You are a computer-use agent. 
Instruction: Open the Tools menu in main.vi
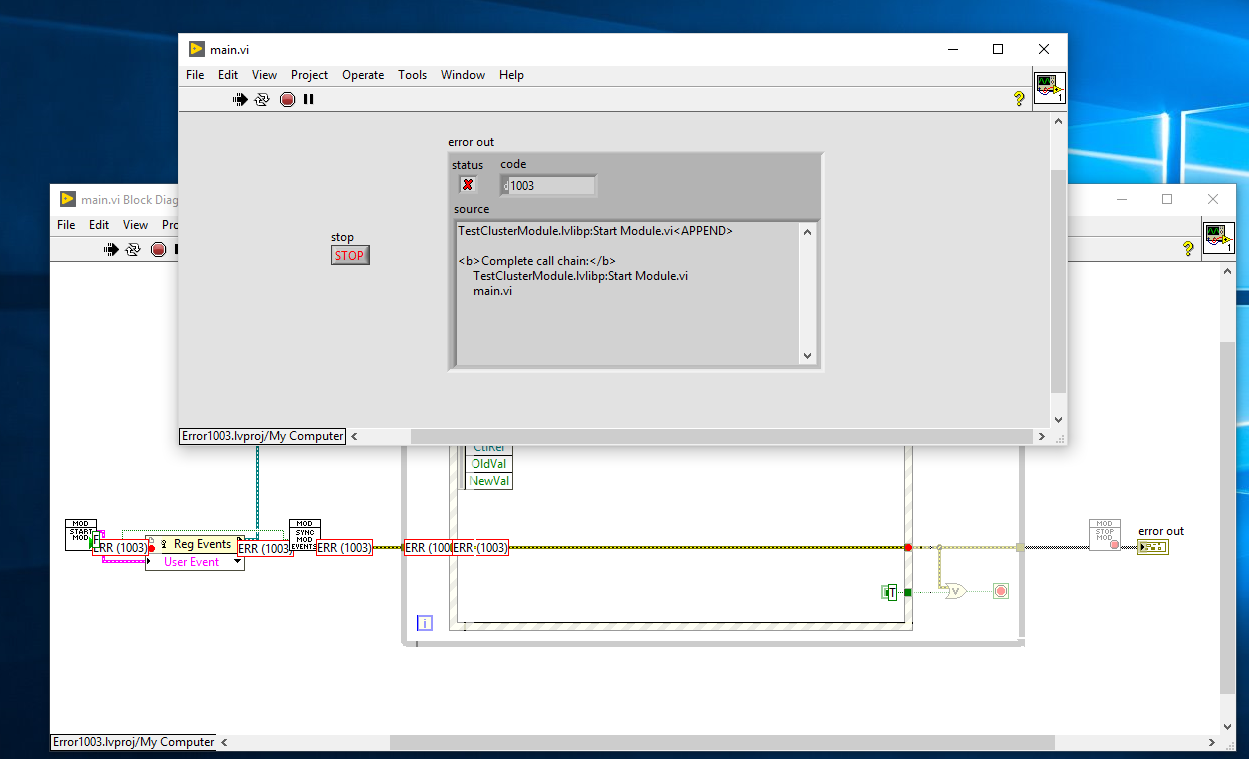(412, 75)
